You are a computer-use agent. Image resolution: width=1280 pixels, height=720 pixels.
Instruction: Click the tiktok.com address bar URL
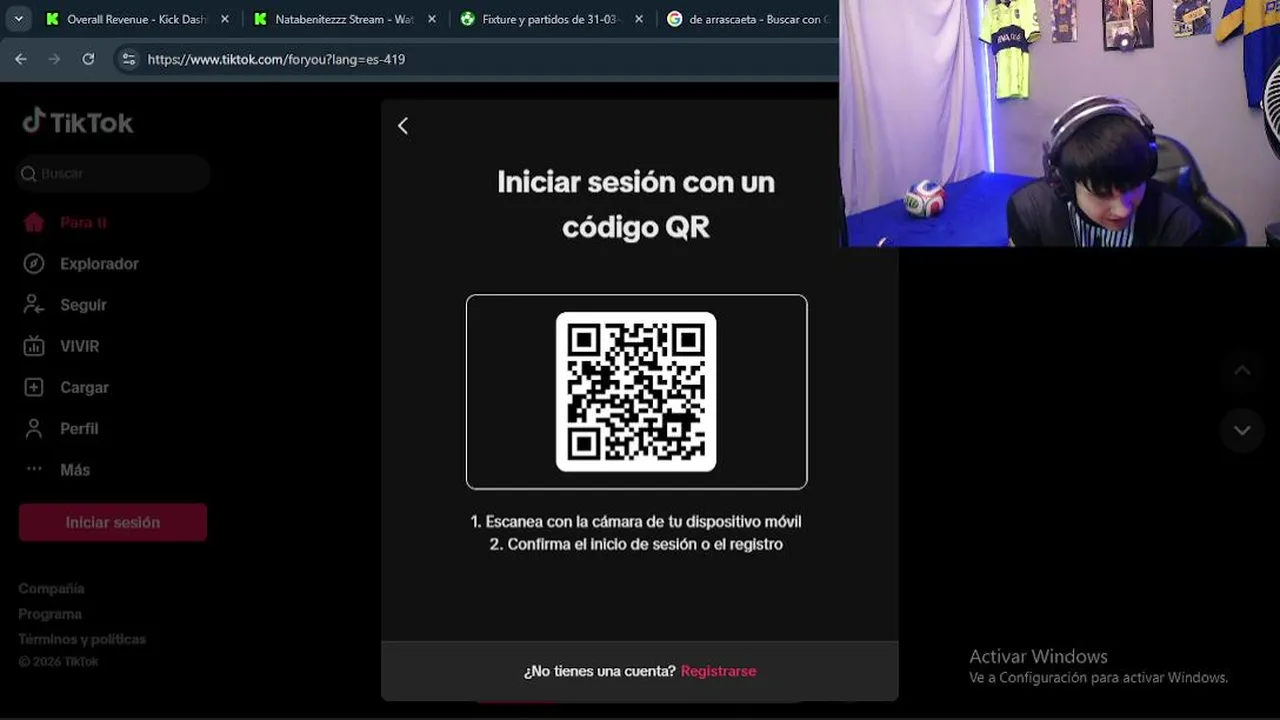[276, 59]
